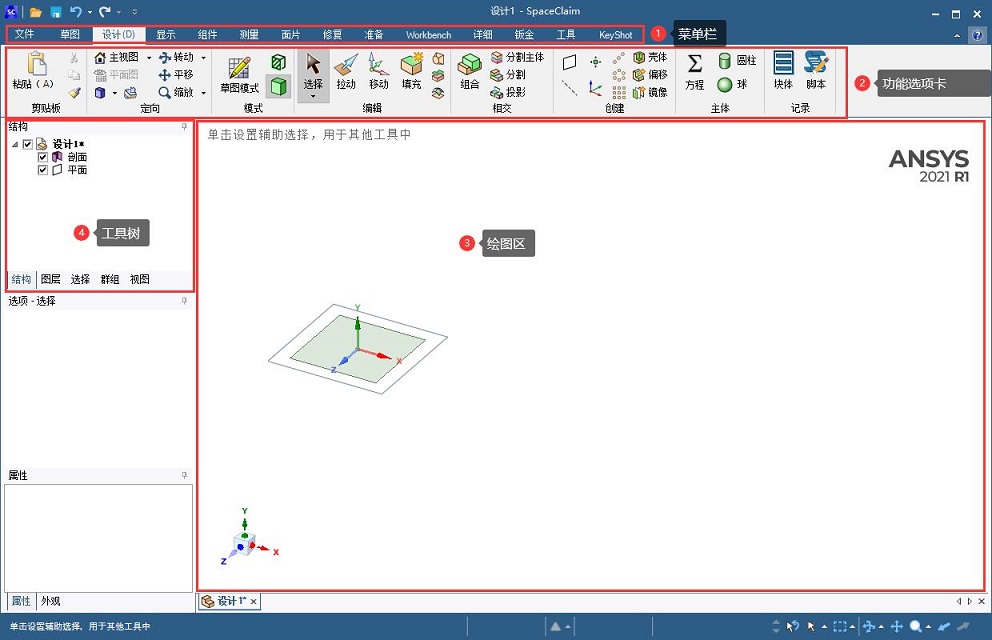This screenshot has height=640, width=992.
Task: Switch to the 图层 panel tab
Action: click(50, 279)
